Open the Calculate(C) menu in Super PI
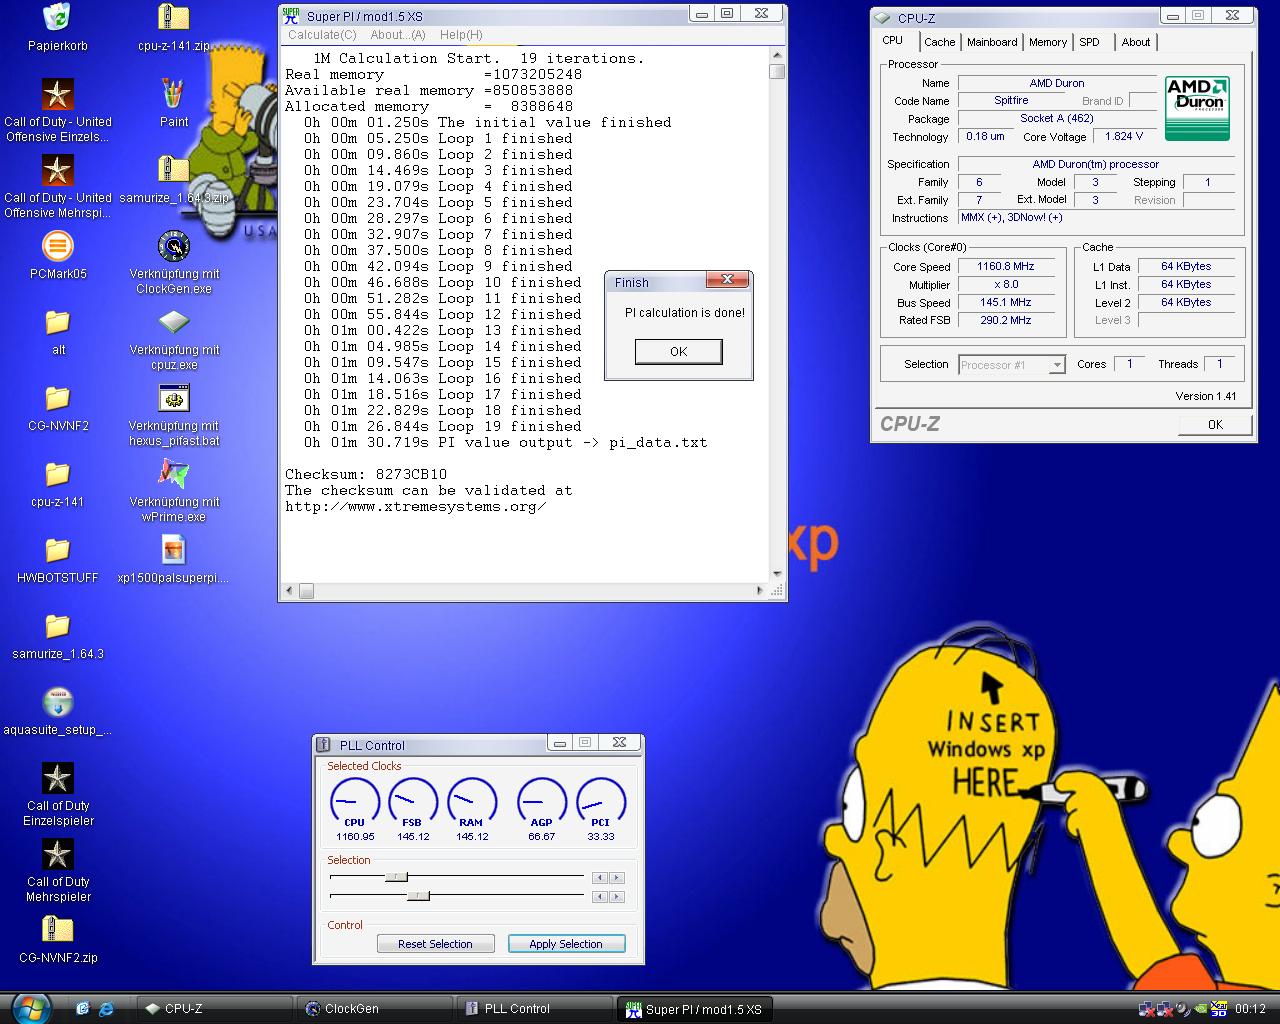Viewport: 1280px width, 1024px height. [x=322, y=35]
